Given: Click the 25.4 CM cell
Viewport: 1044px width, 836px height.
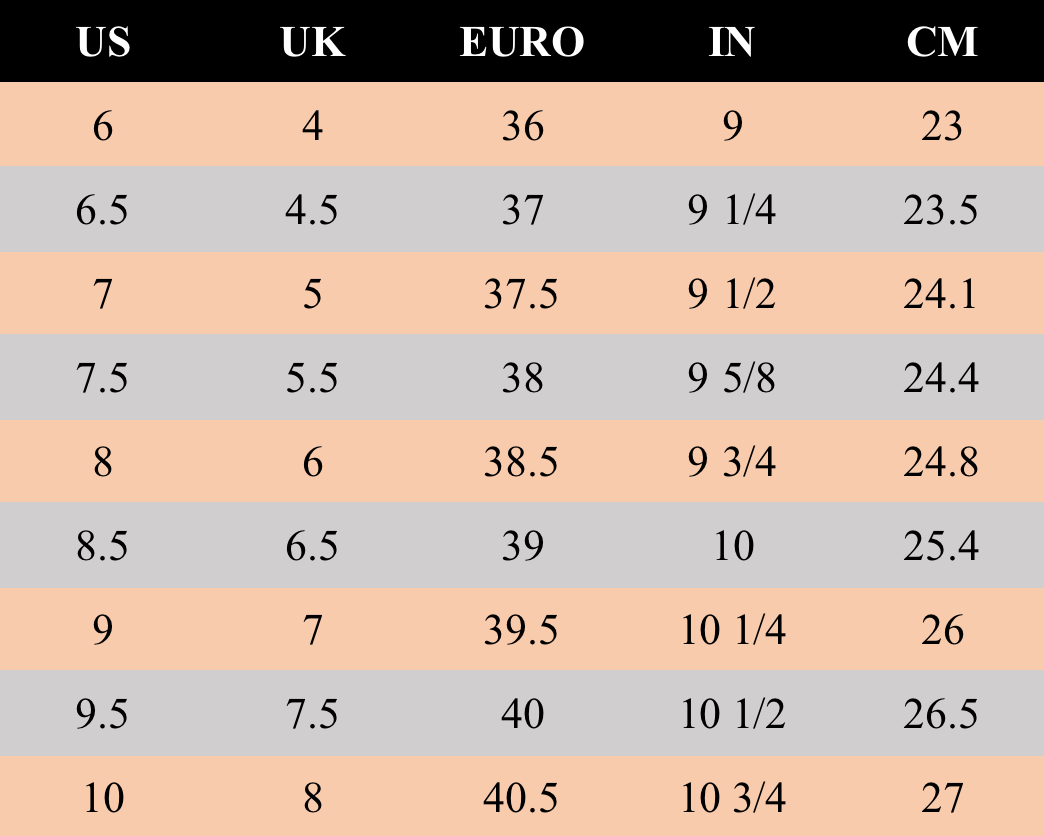Looking at the screenshot, I should click(x=941, y=547).
